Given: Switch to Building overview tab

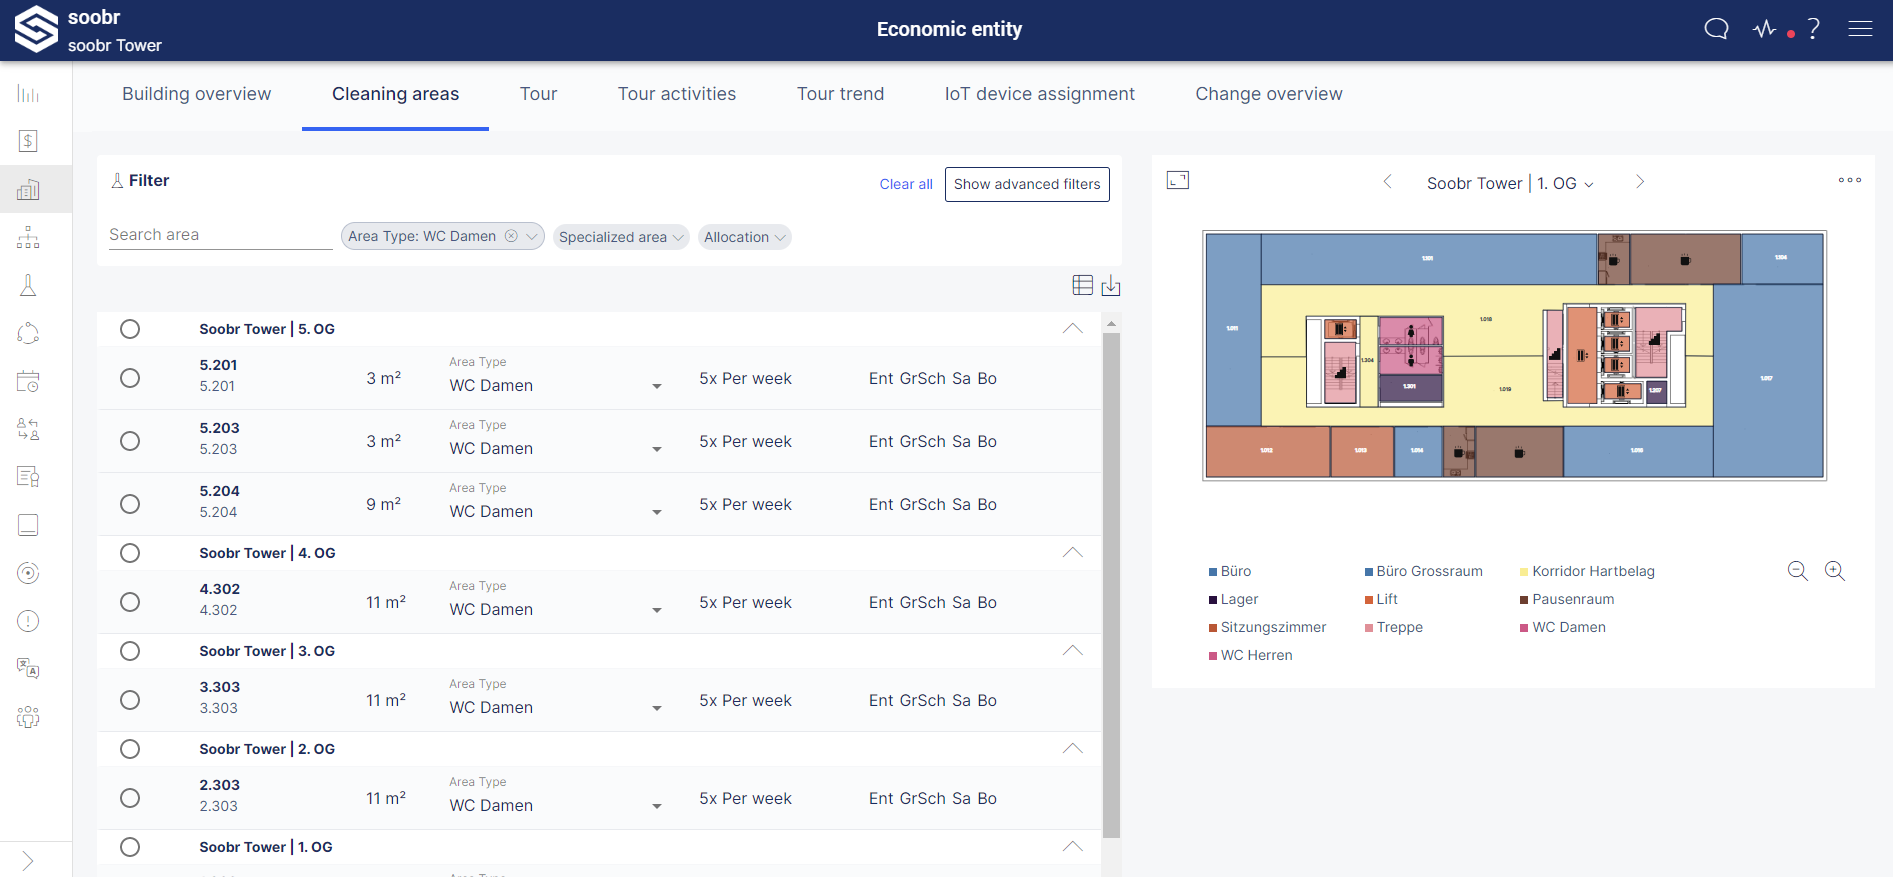Looking at the screenshot, I should [197, 94].
